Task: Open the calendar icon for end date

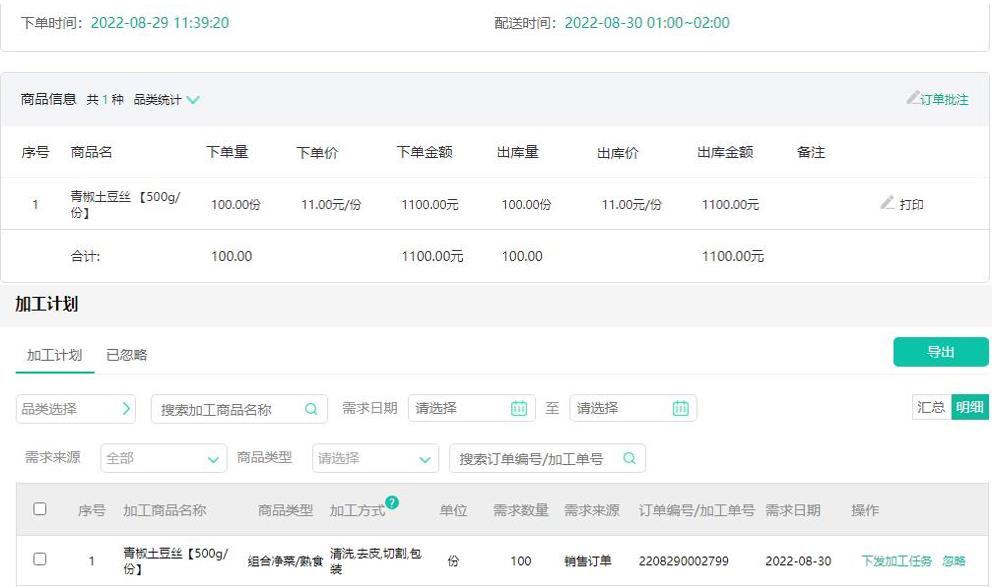Action: click(x=686, y=408)
